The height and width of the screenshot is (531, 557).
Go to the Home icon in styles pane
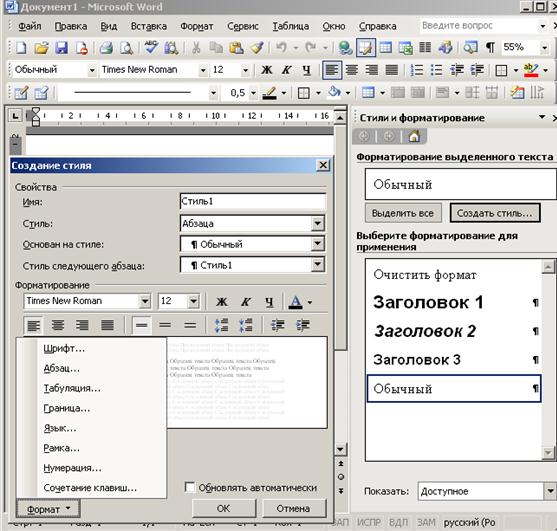click(414, 136)
